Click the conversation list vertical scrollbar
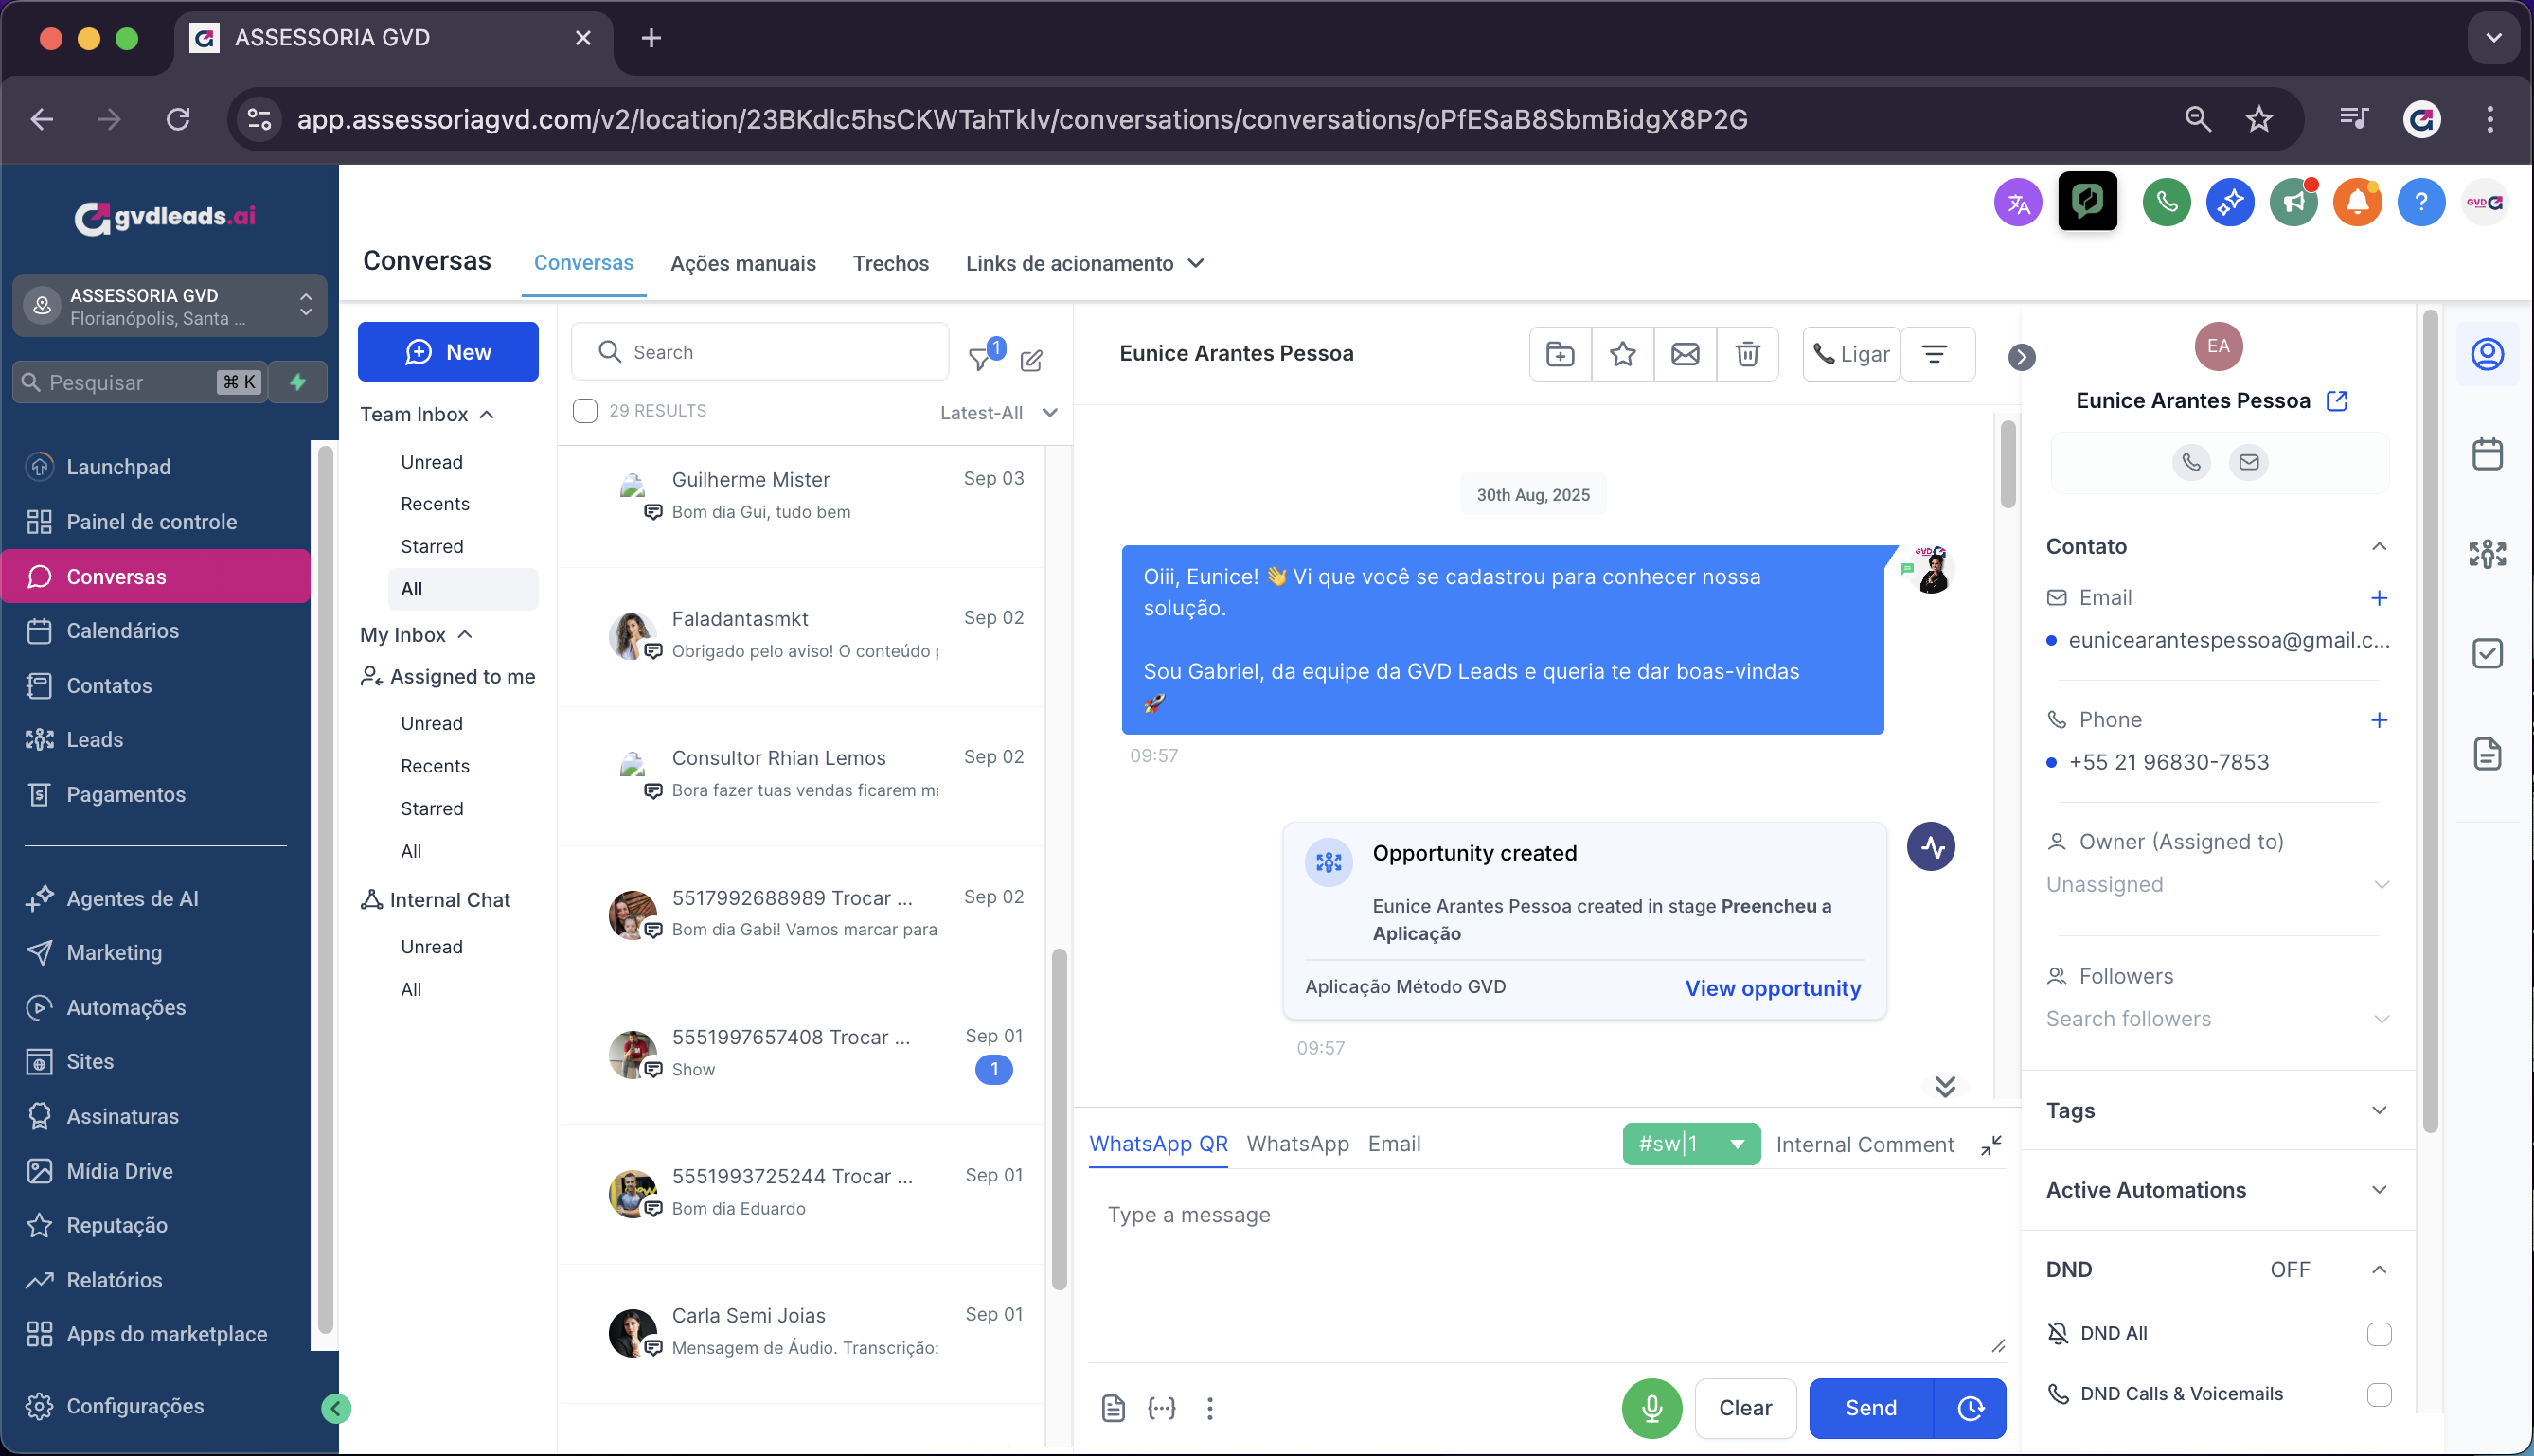 [x=1059, y=1120]
